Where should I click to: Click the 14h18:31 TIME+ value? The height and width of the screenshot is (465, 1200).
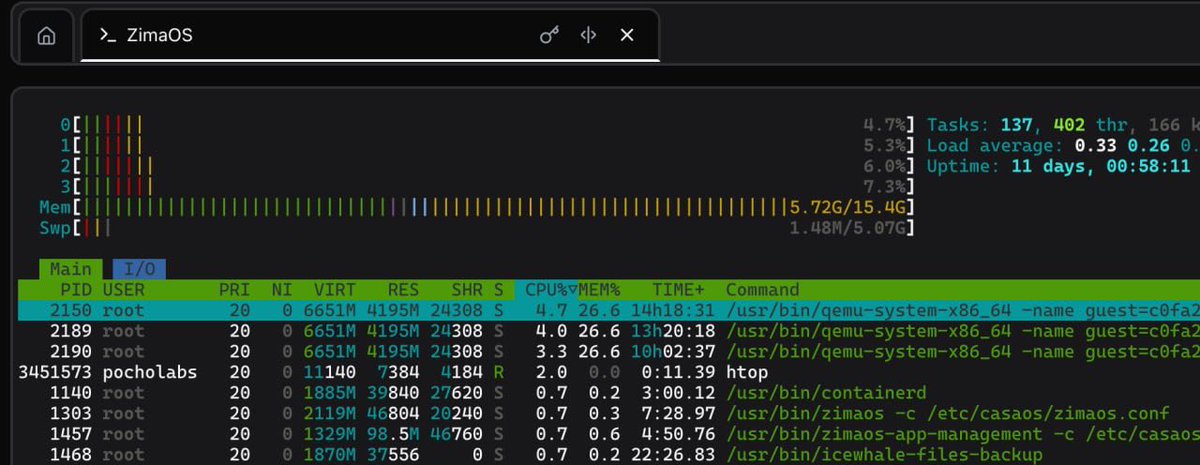(x=674, y=310)
